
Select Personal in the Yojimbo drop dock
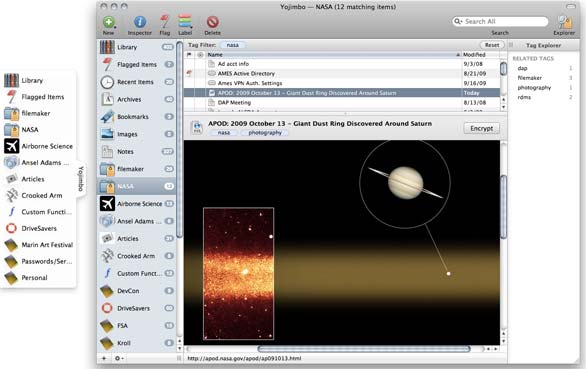[x=39, y=278]
